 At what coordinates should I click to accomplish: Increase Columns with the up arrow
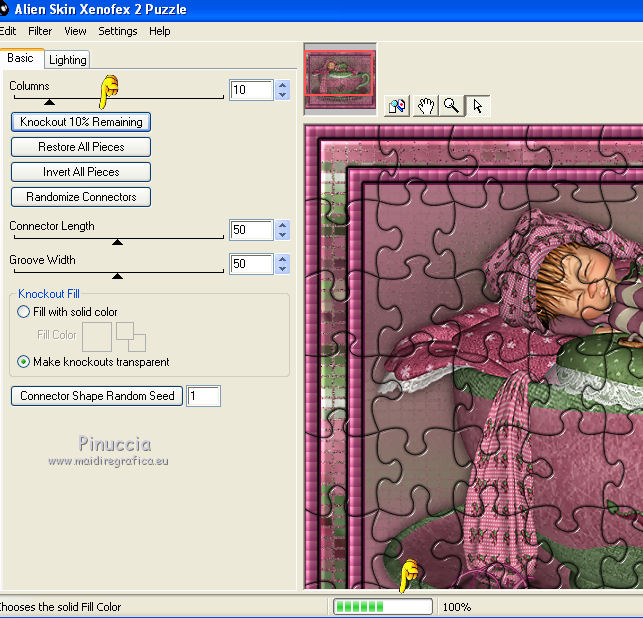coord(282,85)
